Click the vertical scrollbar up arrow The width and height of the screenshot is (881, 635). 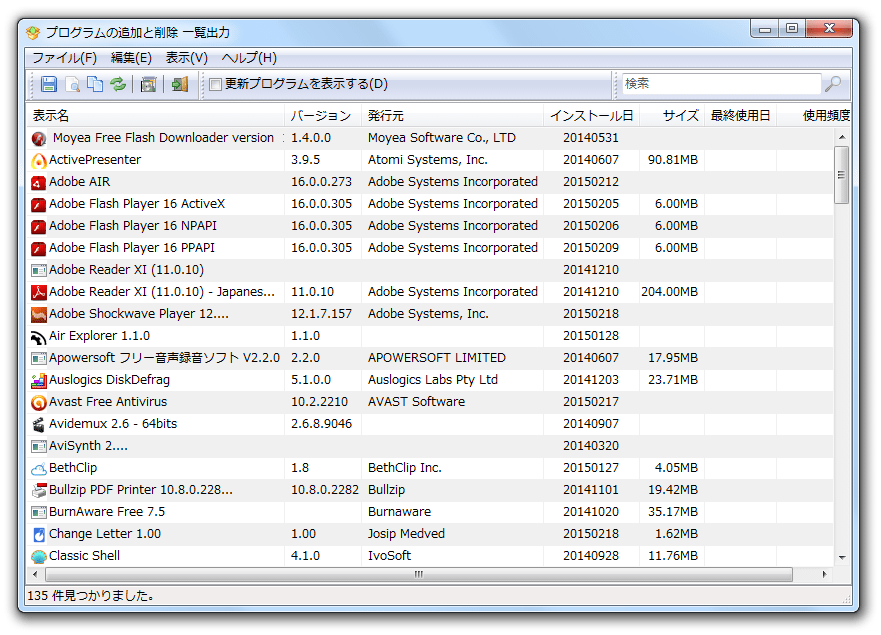[x=842, y=137]
